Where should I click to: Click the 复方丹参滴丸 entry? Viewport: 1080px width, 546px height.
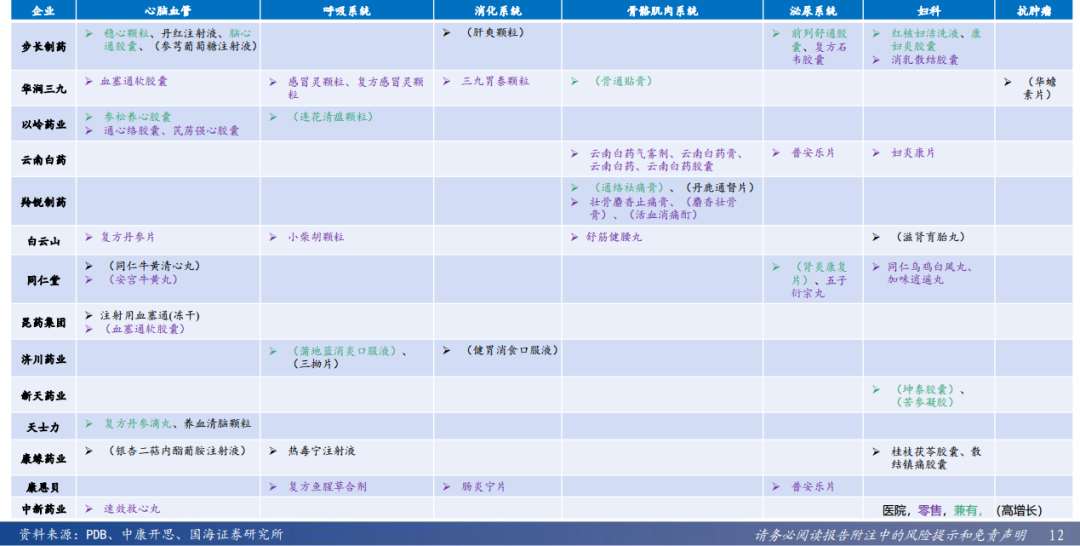[x=138, y=424]
